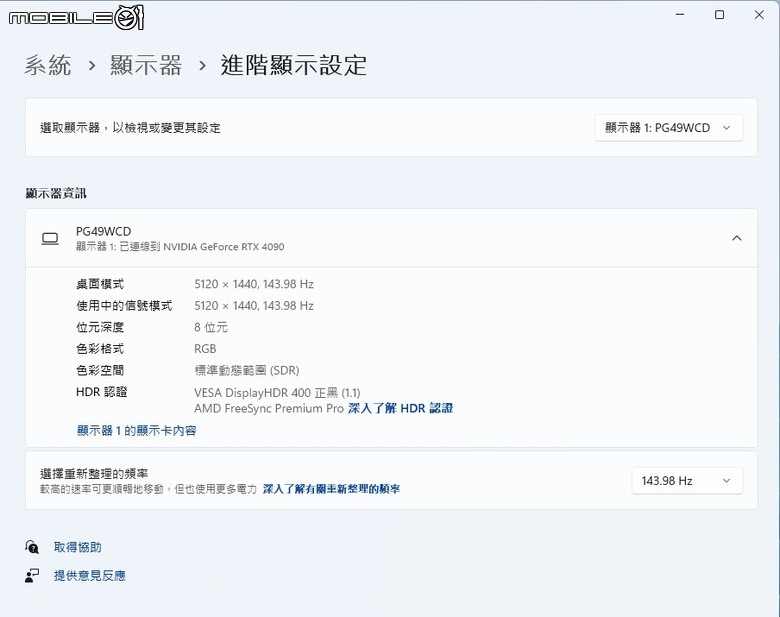Select the 桌面模式 value 5120 × 1440
Image resolution: width=780 pixels, height=617 pixels.
pyautogui.click(x=254, y=284)
